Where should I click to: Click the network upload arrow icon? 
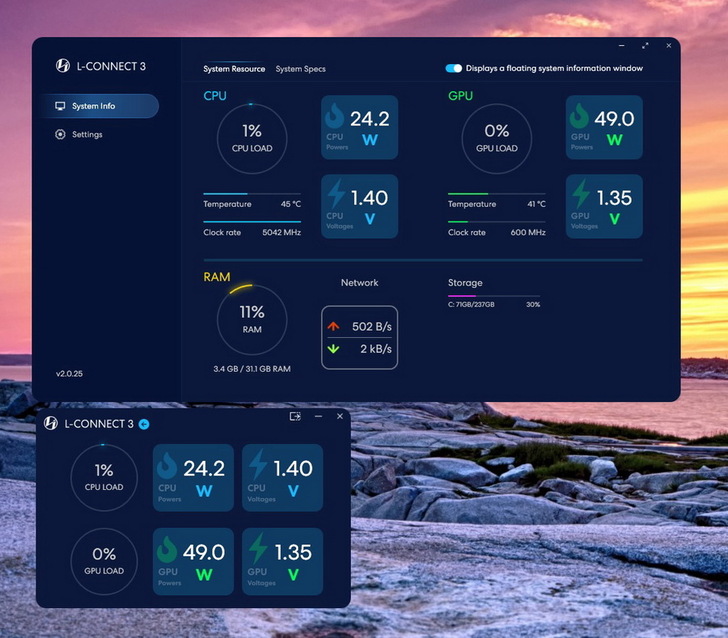click(x=333, y=326)
